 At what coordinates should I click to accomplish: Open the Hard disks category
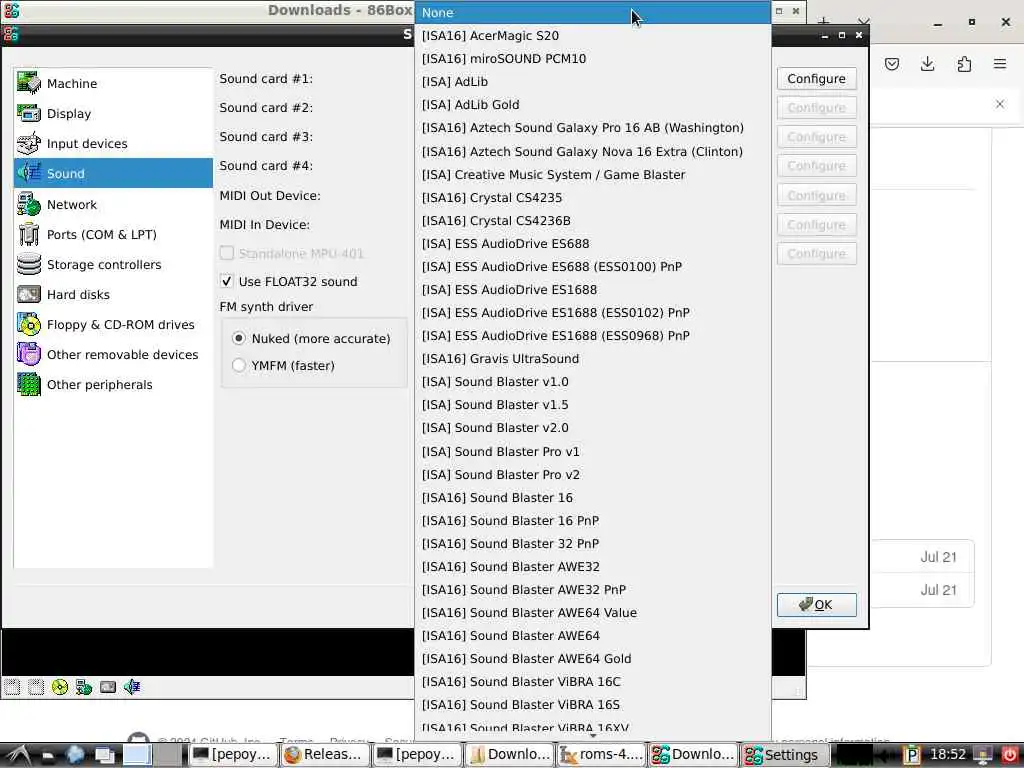[x=113, y=295]
